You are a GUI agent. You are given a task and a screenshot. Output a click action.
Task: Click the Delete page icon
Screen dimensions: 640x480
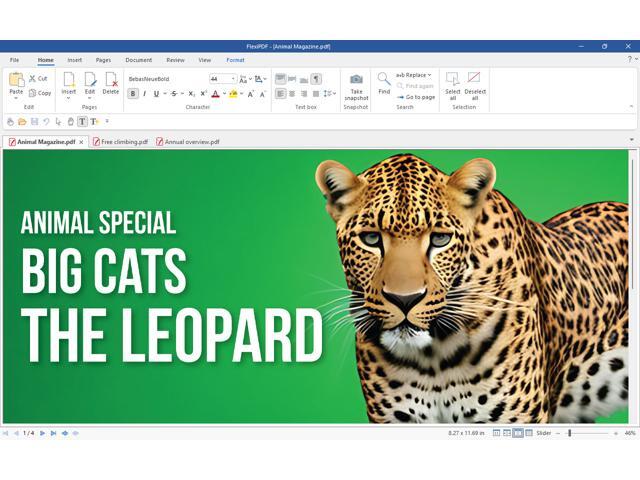(111, 79)
